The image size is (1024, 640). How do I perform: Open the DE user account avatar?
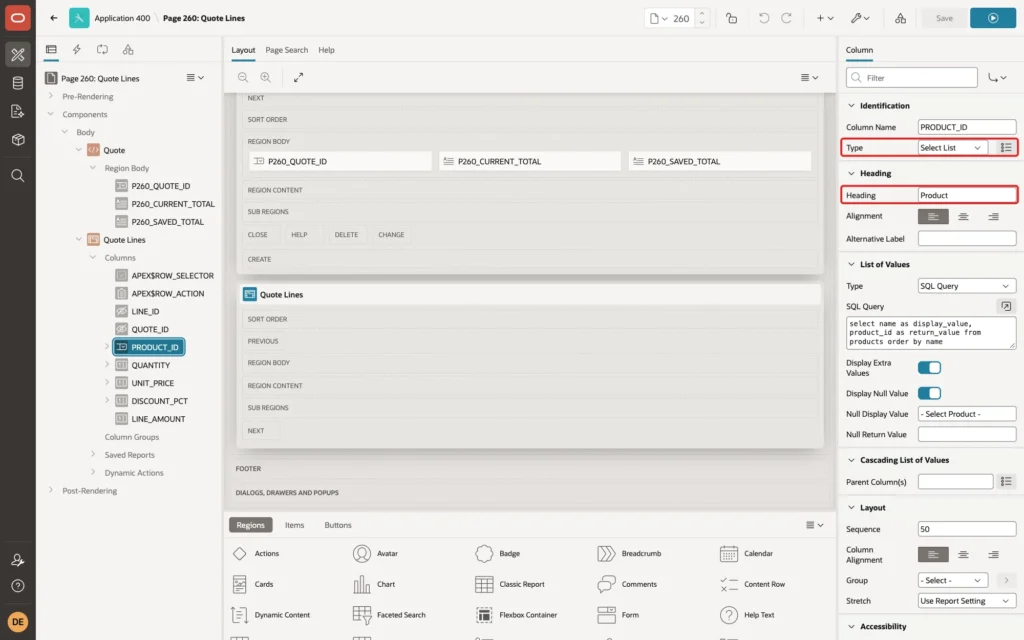pos(18,621)
